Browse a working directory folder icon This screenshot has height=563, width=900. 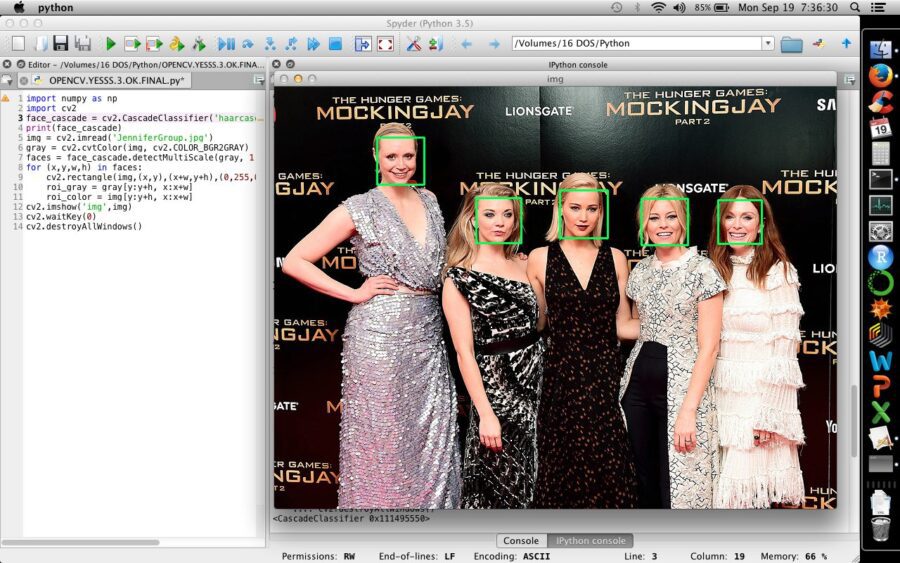[x=792, y=44]
